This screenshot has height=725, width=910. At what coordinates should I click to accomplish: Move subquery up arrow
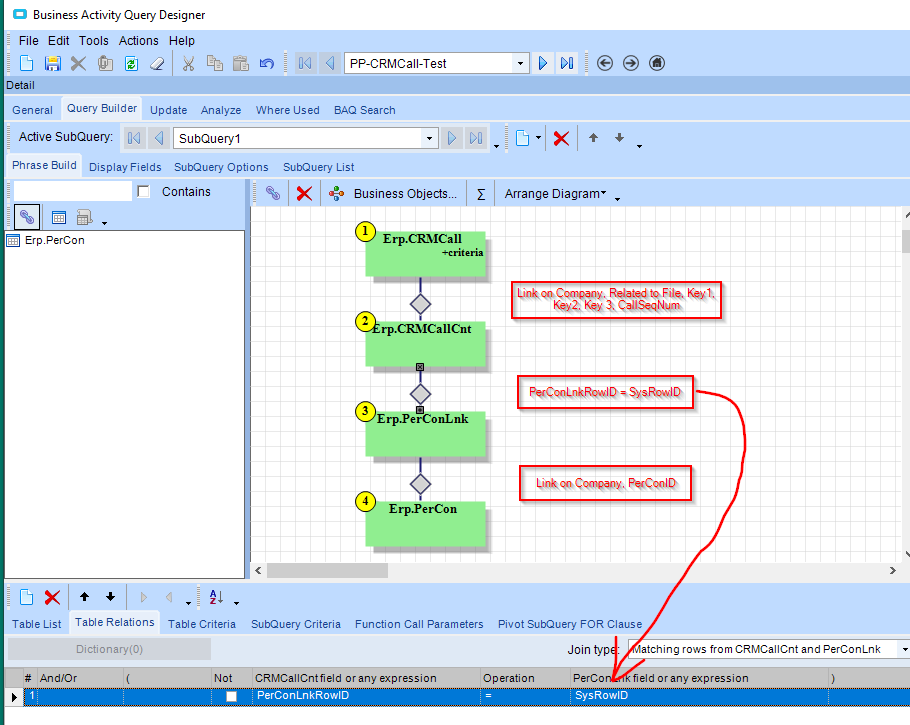(593, 138)
